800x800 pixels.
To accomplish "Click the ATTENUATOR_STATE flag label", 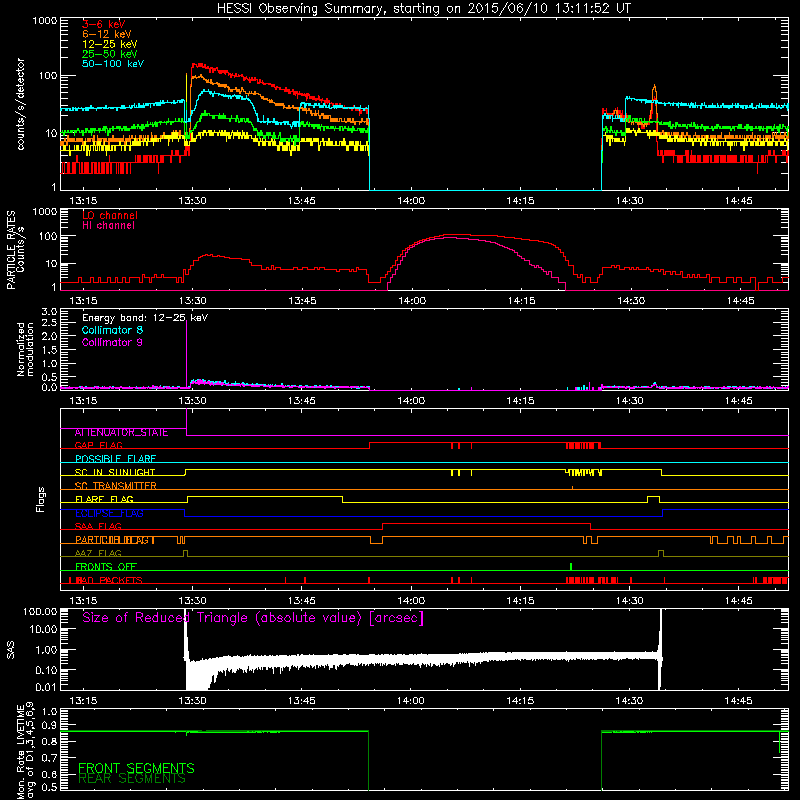I will click(121, 433).
